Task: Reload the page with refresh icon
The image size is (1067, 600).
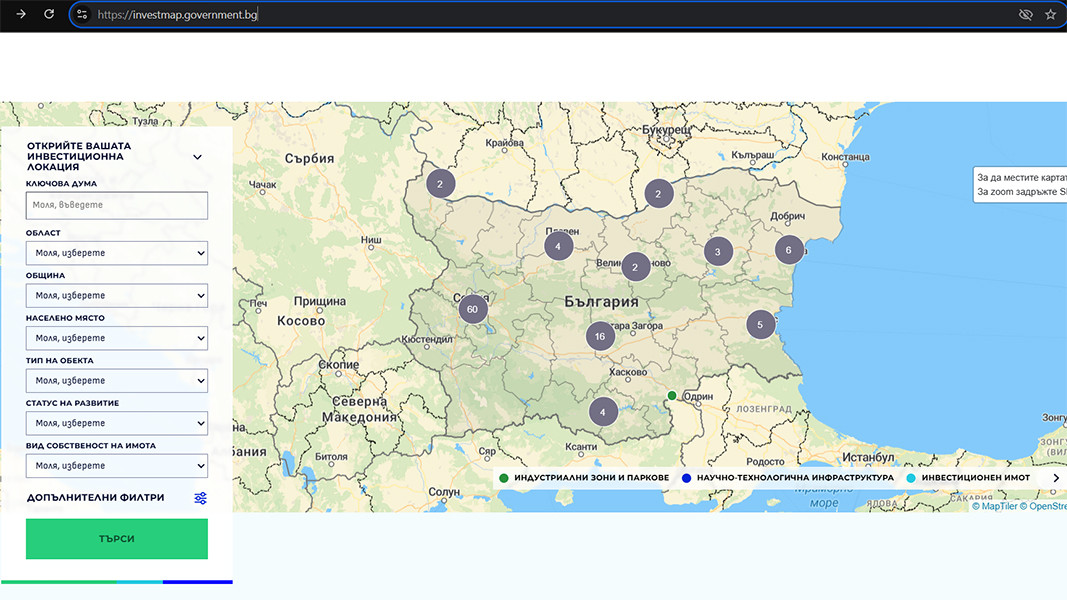Action: (x=49, y=14)
